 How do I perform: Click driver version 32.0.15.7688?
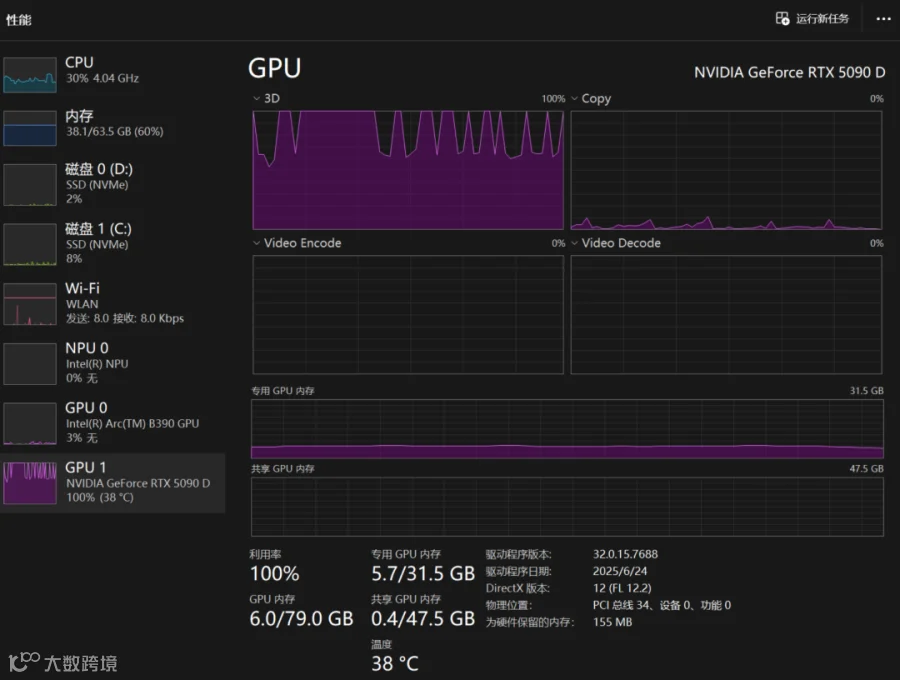tap(625, 554)
